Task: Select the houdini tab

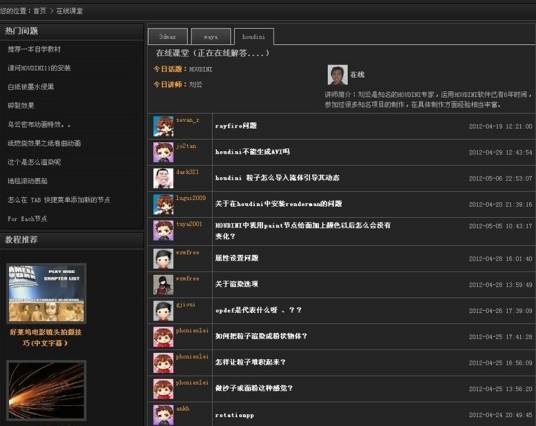Action: (x=254, y=37)
